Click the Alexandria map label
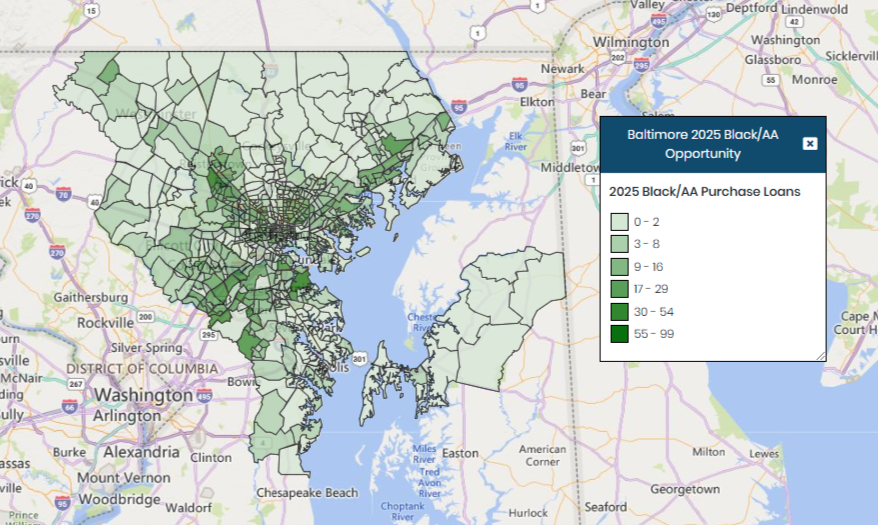878x525 pixels. click(x=142, y=452)
